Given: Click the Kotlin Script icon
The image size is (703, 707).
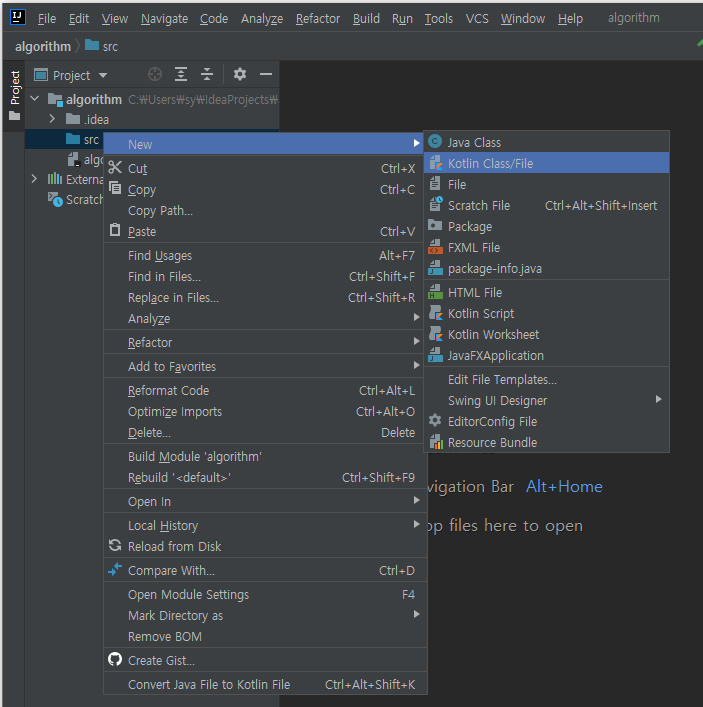Looking at the screenshot, I should point(435,313).
